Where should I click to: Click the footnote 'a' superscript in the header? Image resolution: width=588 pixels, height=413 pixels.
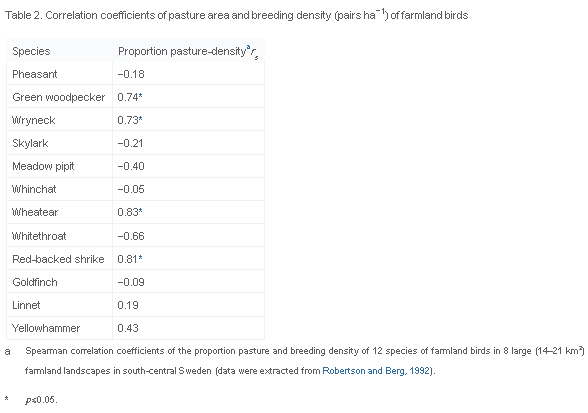coord(248,47)
